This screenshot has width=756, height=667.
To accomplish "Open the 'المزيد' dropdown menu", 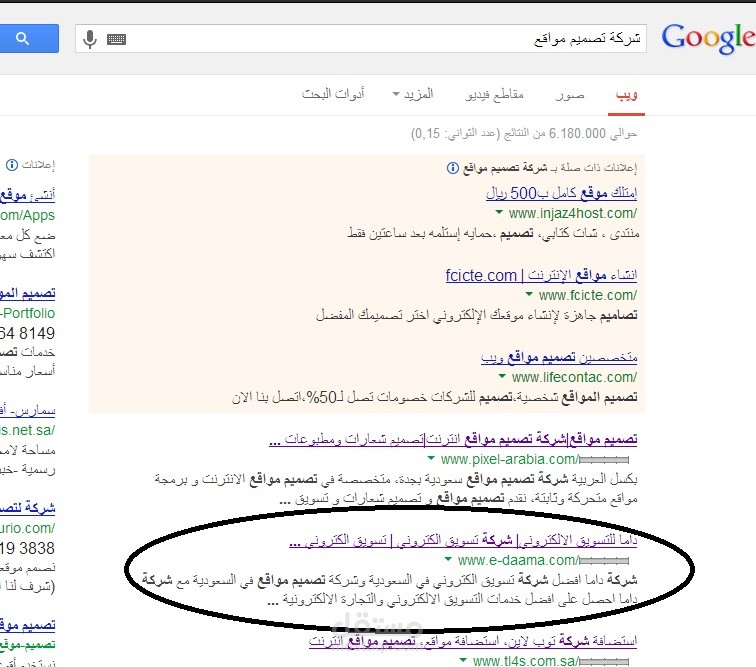I will [413, 94].
